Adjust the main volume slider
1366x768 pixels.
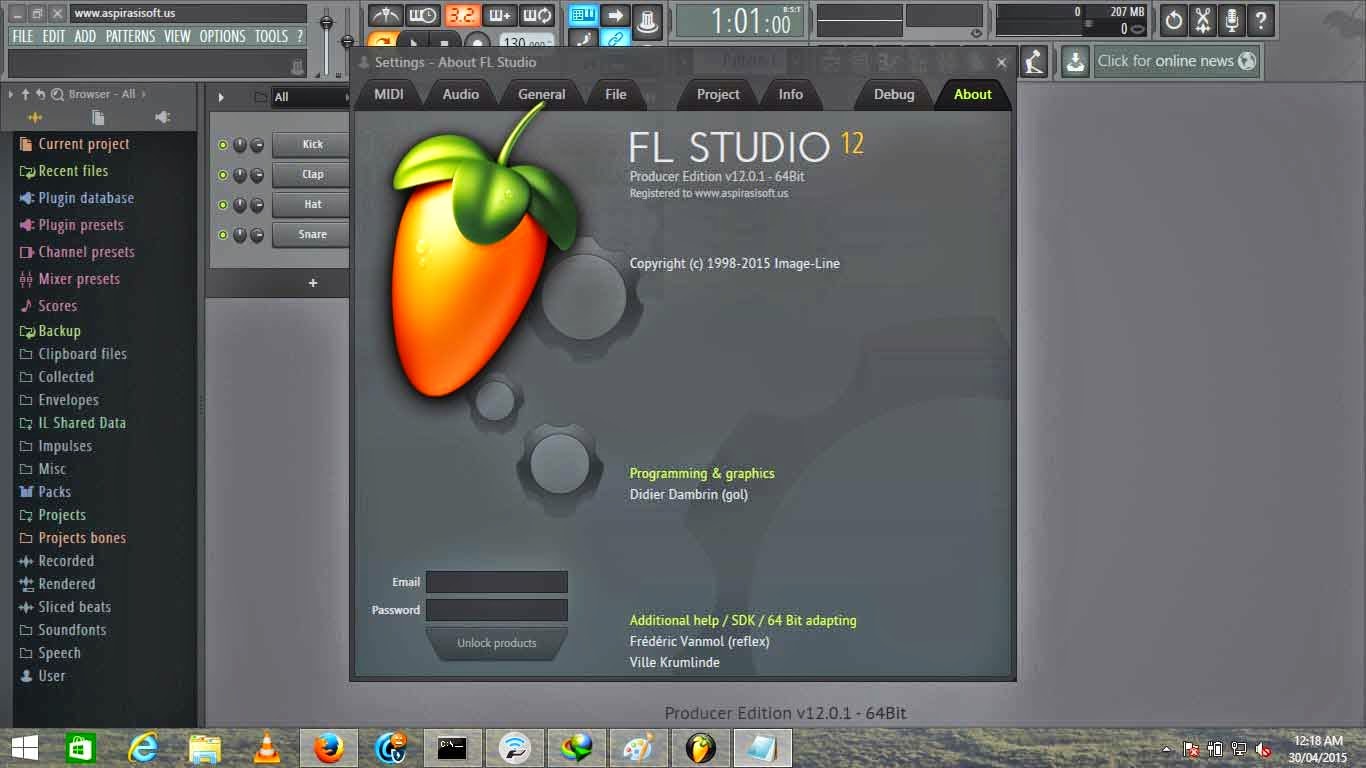326,40
